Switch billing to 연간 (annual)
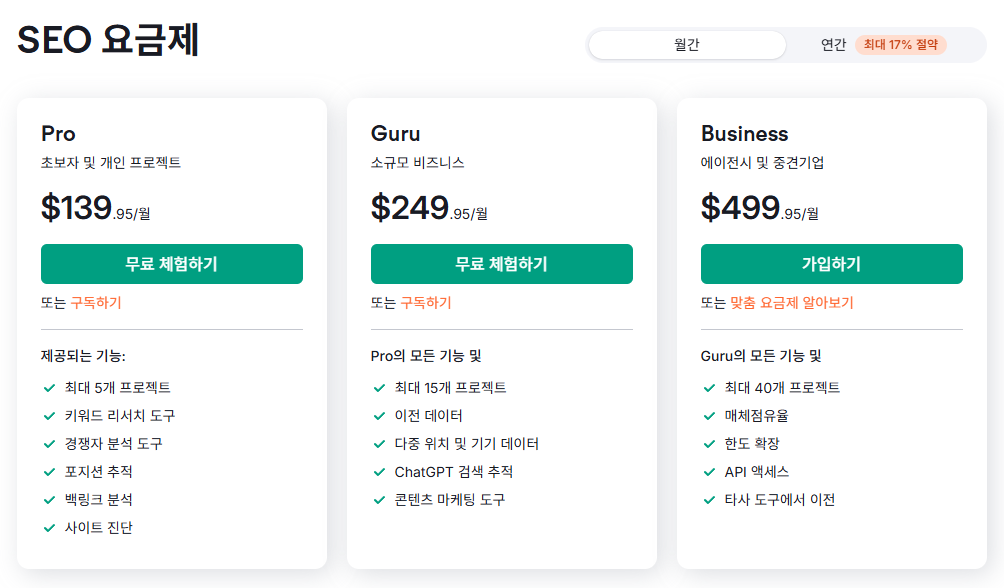Screen dimensions: 1004x588 pyautogui.click(x=833, y=45)
